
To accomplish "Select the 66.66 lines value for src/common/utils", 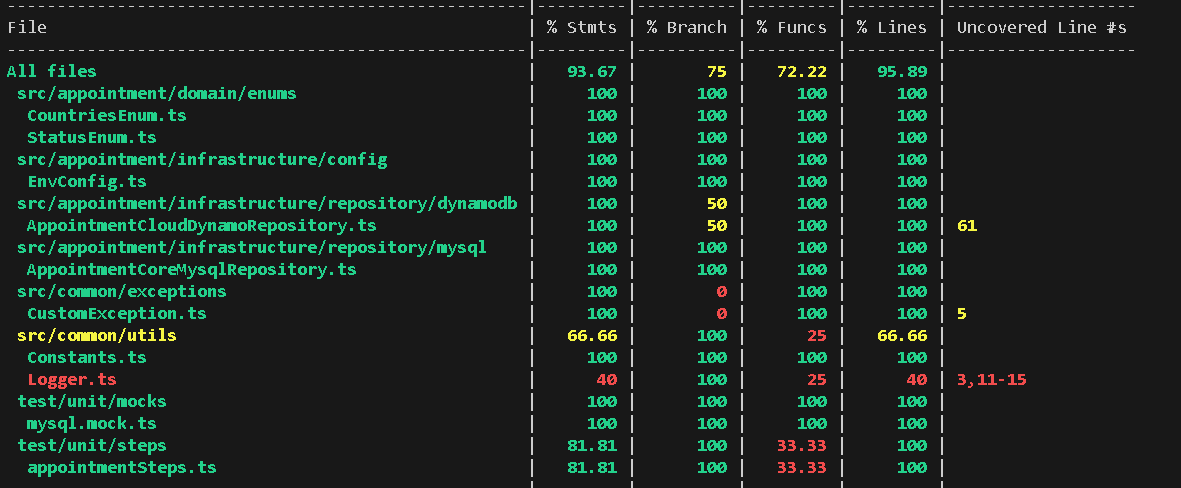I will pos(902,335).
